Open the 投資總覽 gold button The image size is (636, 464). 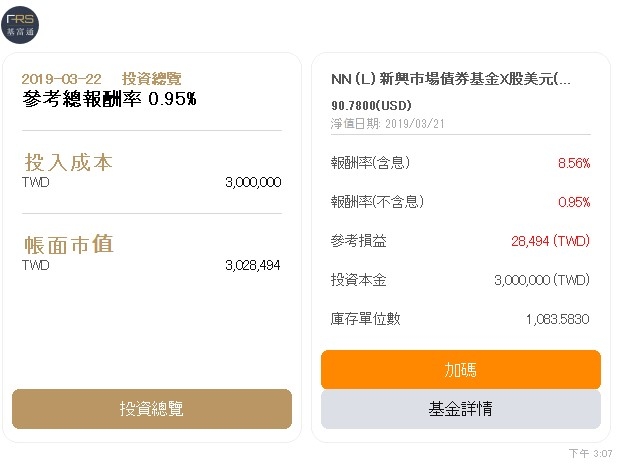point(152,409)
